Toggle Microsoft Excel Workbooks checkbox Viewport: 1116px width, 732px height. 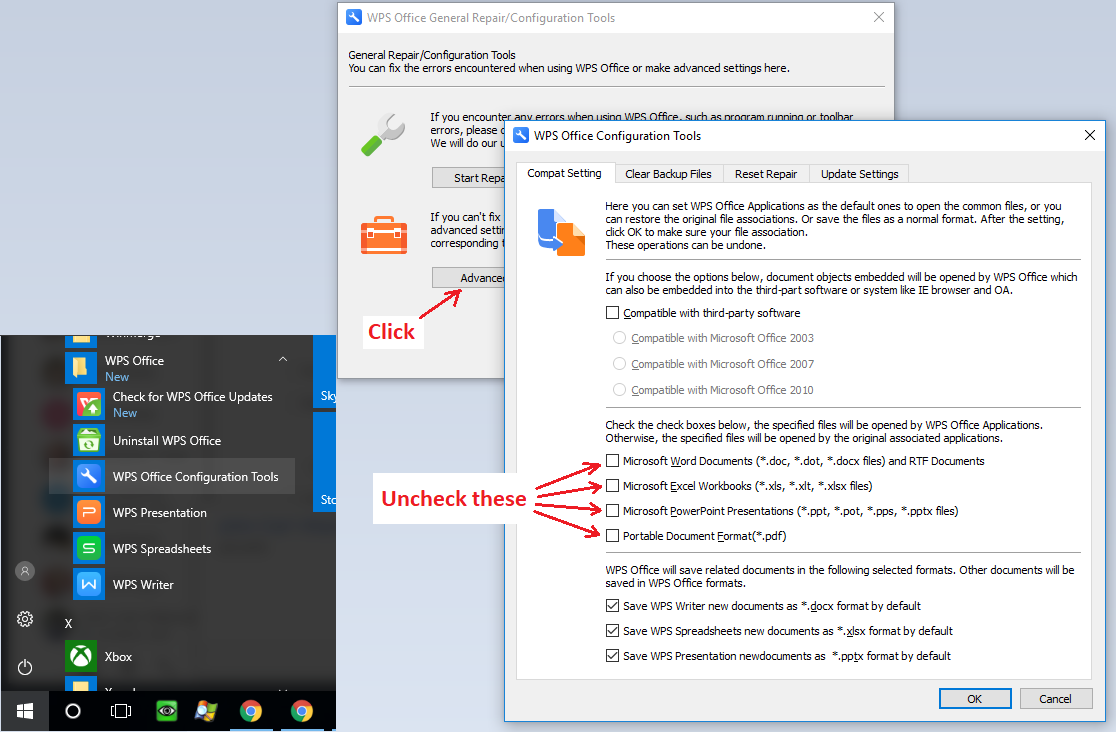(612, 486)
